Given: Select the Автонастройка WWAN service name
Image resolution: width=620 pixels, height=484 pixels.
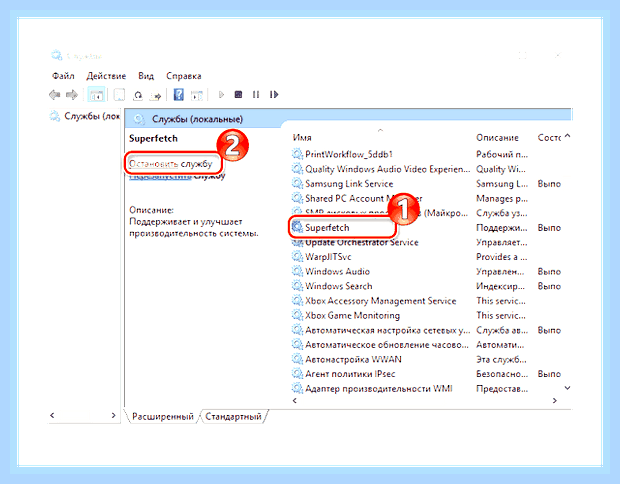Looking at the screenshot, I should [x=353, y=359].
